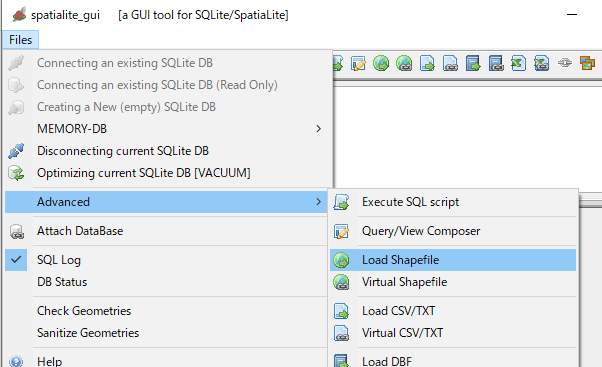Image resolution: width=602 pixels, height=367 pixels.
Task: Click the pencil icon beside Query/View Composer
Action: (x=341, y=231)
